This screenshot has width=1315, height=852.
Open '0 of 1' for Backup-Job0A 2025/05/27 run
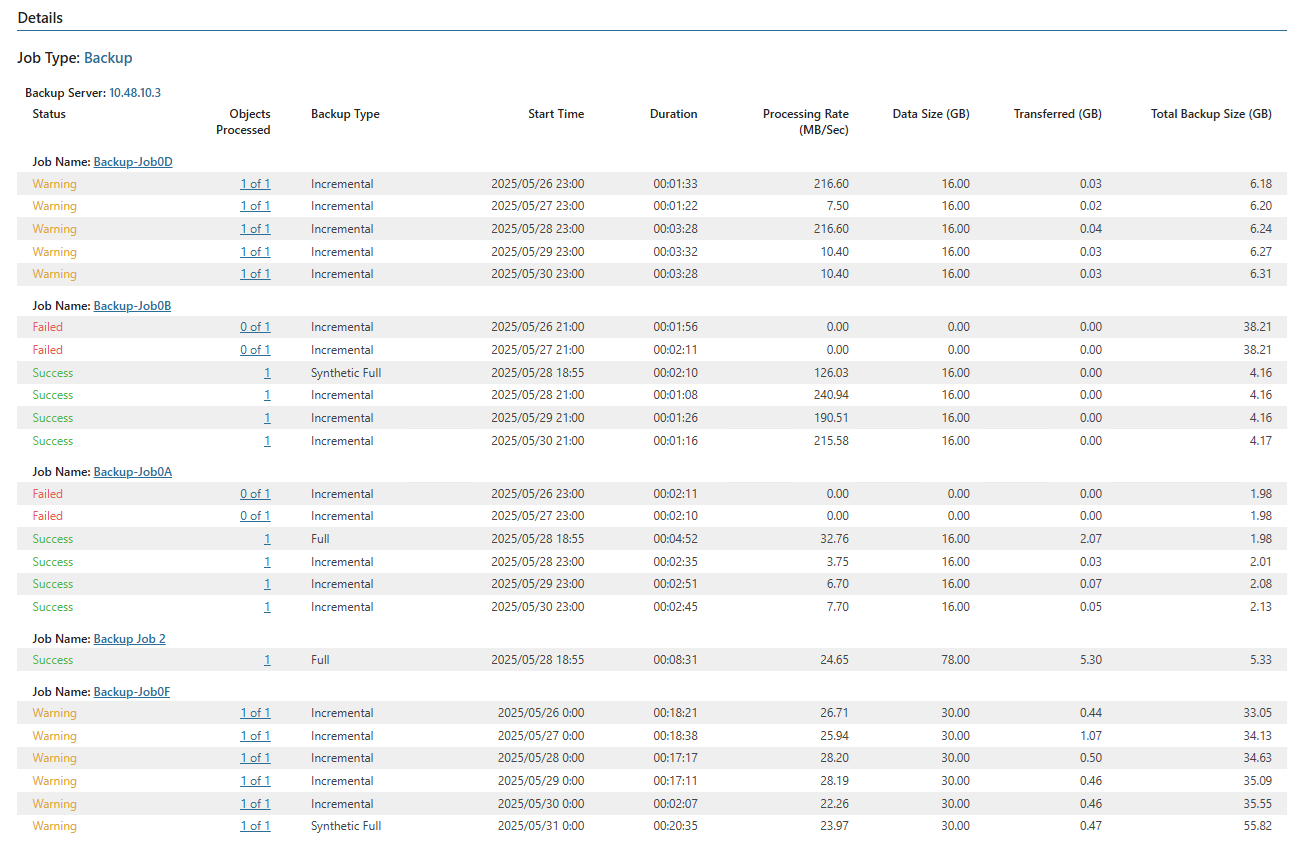[255, 516]
